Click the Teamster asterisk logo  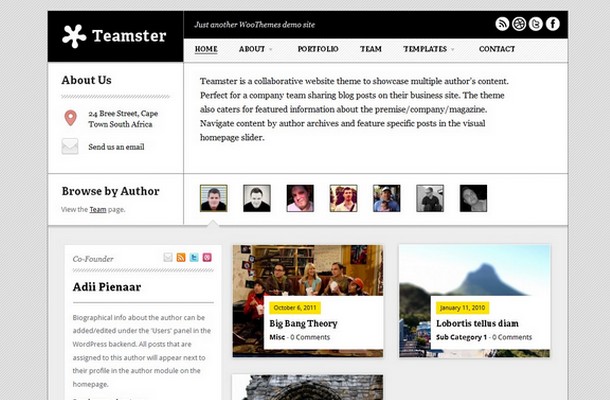(x=74, y=36)
